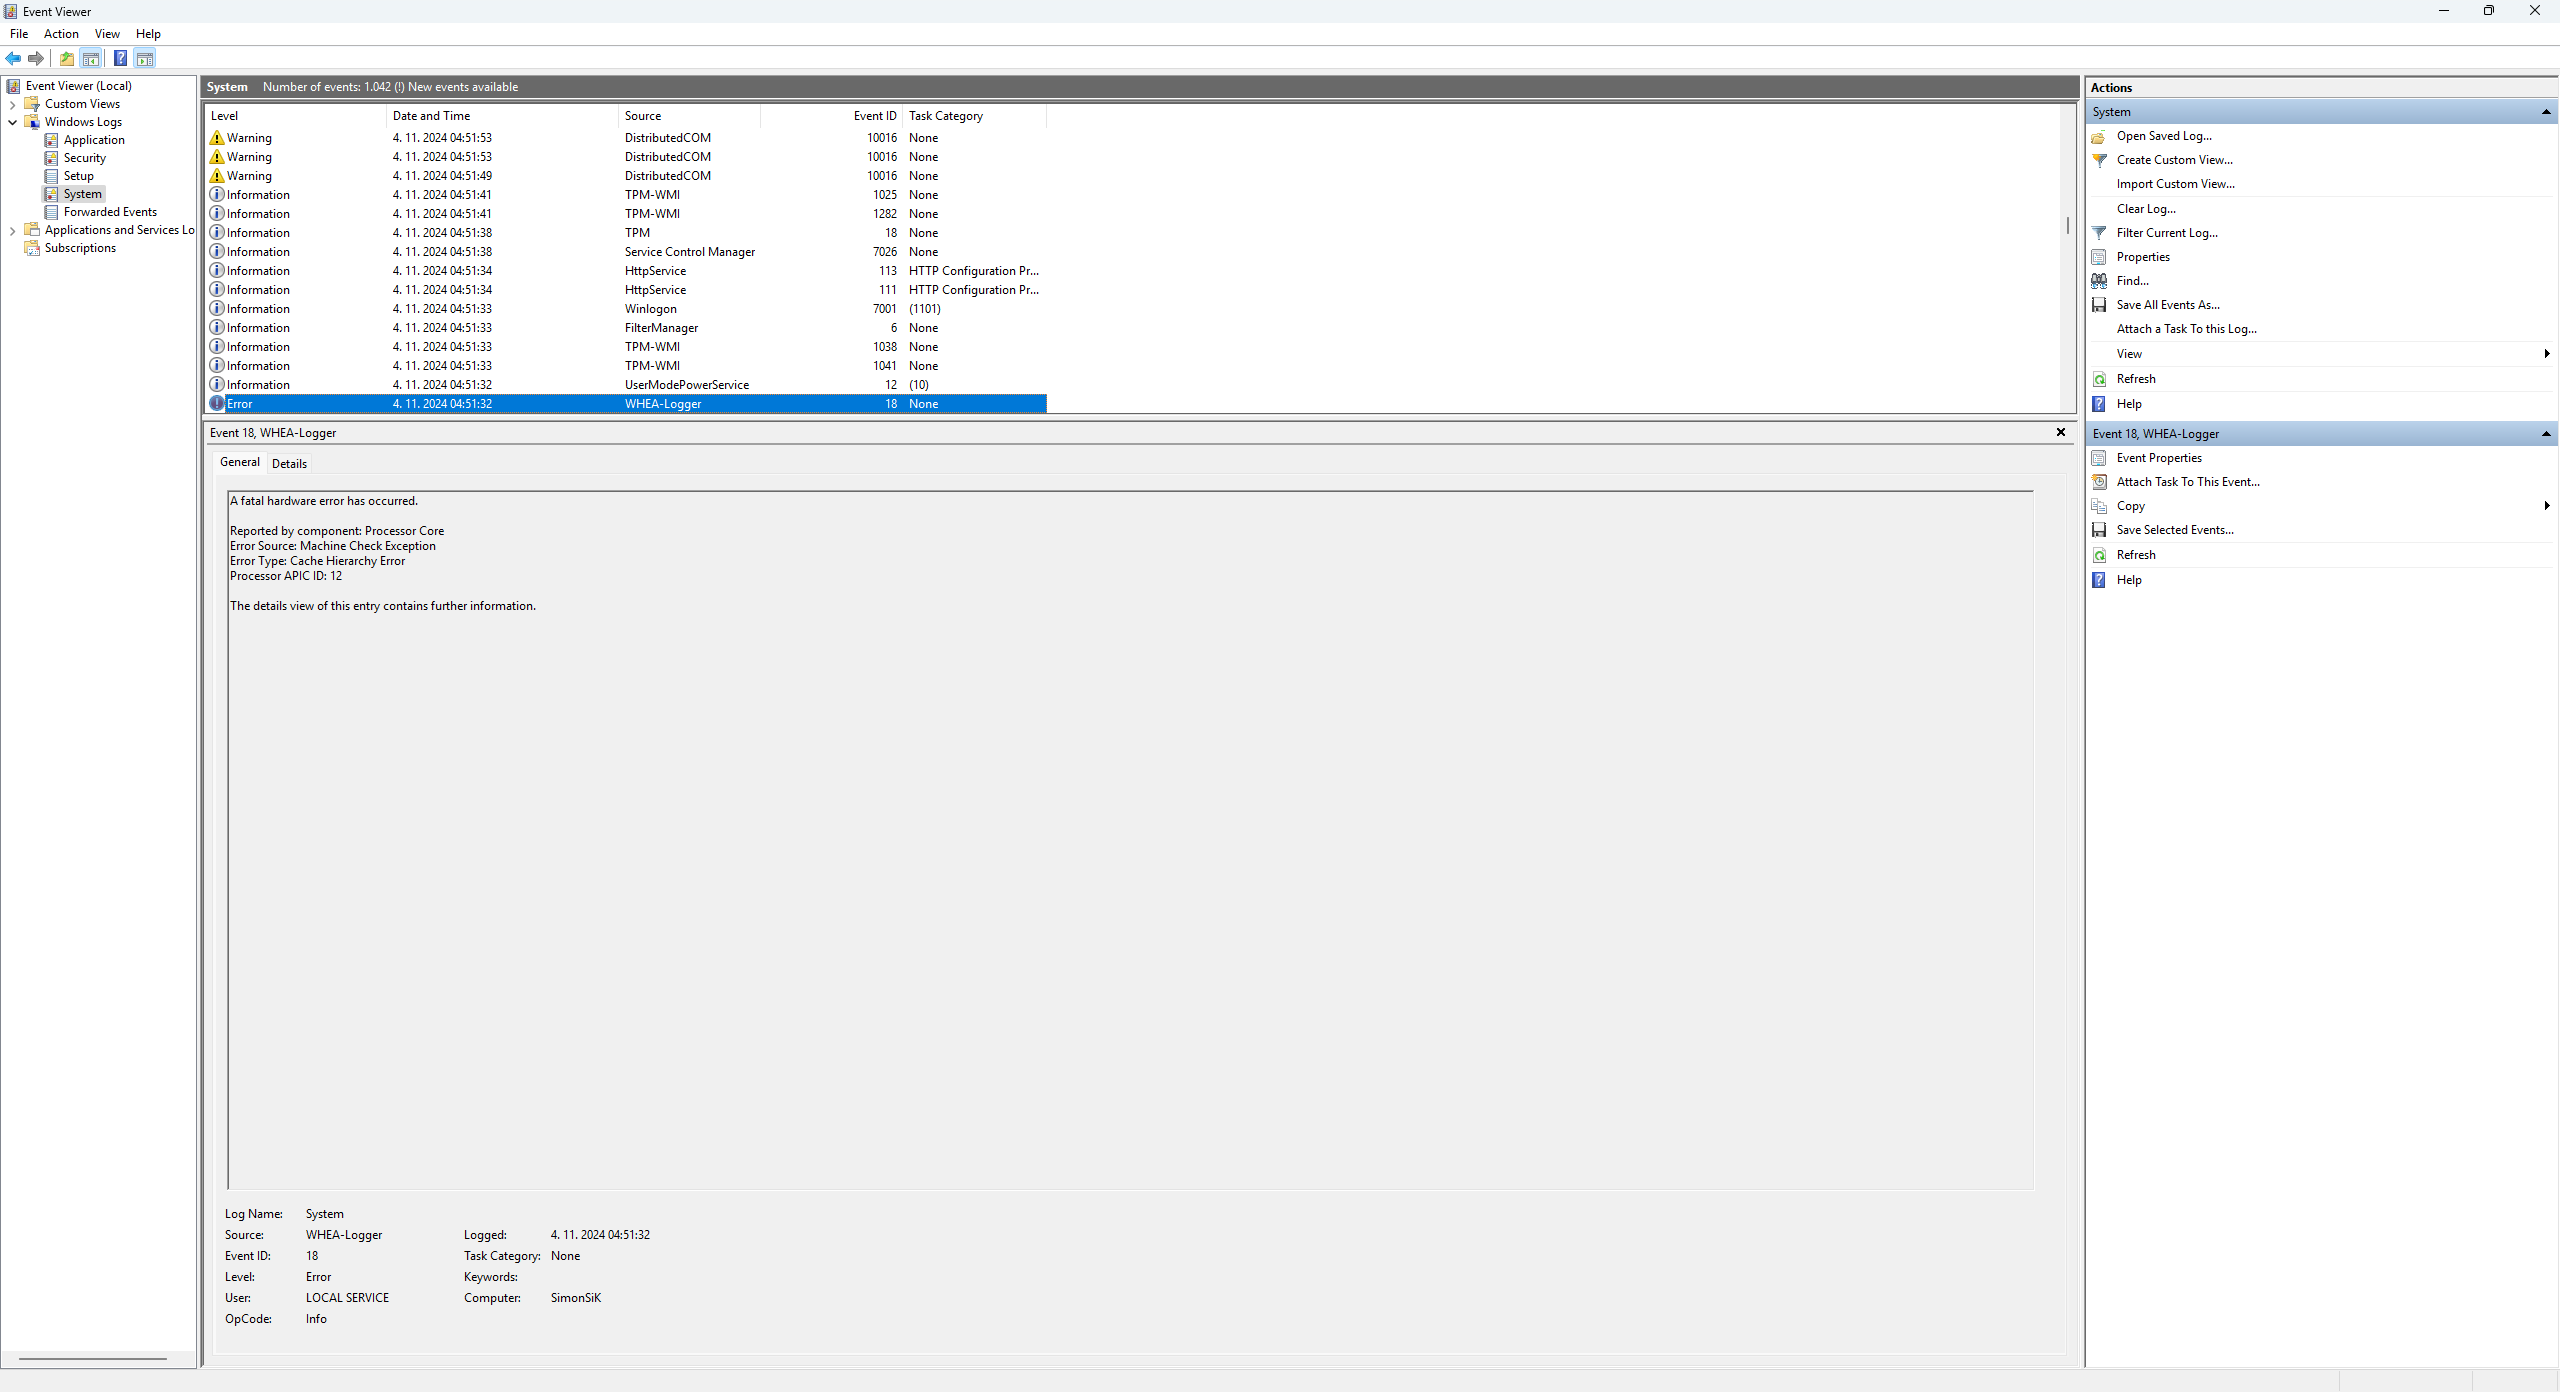
Task: Click the Create Custom View funnel icon
Action: point(2099,160)
